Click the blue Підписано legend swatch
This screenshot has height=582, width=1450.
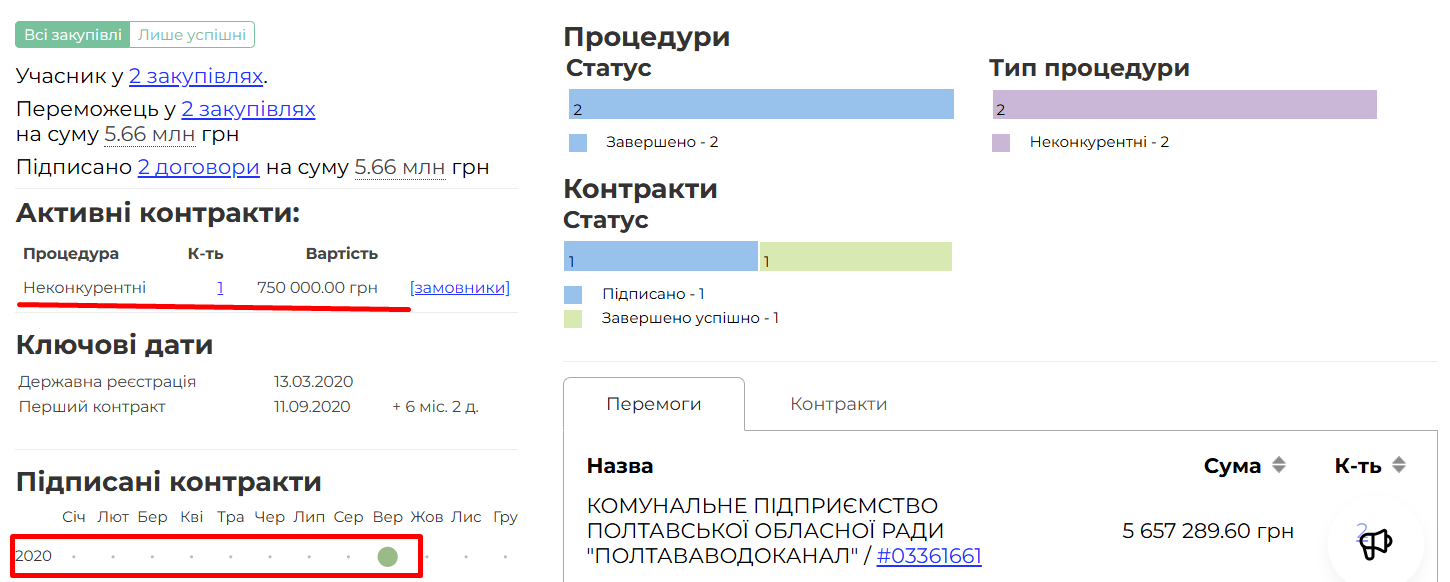pyautogui.click(x=573, y=295)
